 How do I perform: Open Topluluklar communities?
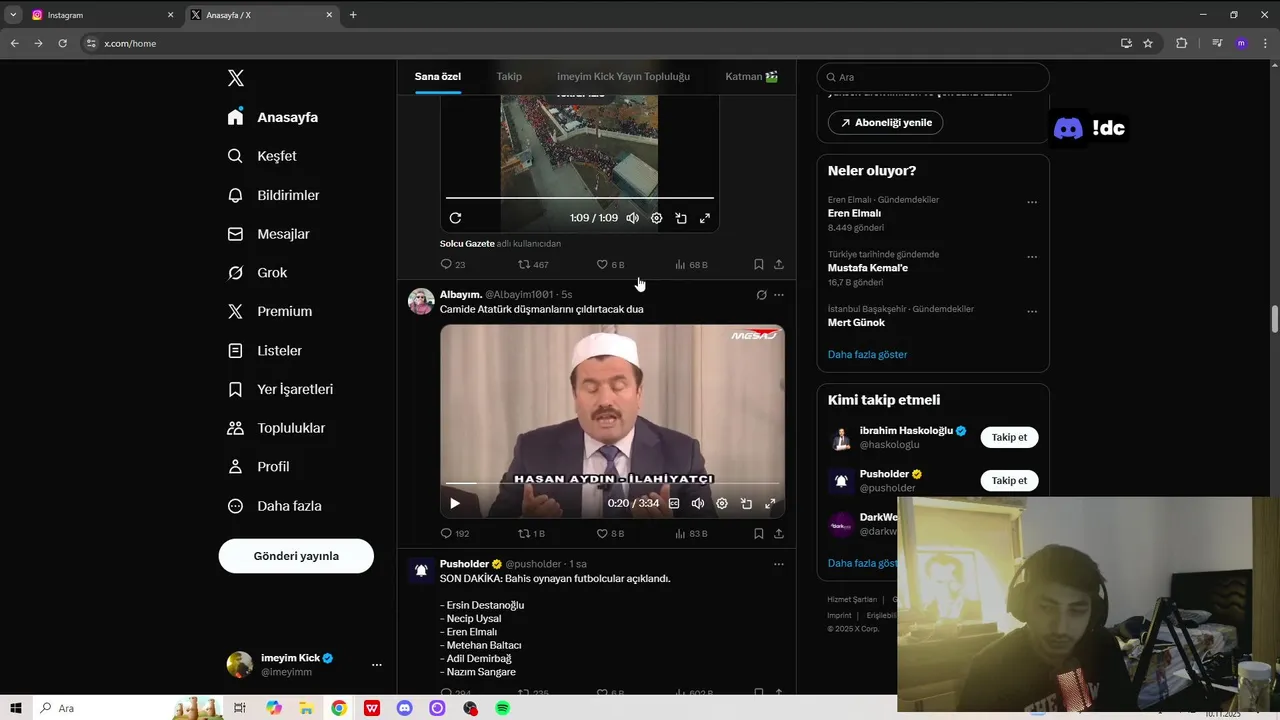pyautogui.click(x=276, y=428)
